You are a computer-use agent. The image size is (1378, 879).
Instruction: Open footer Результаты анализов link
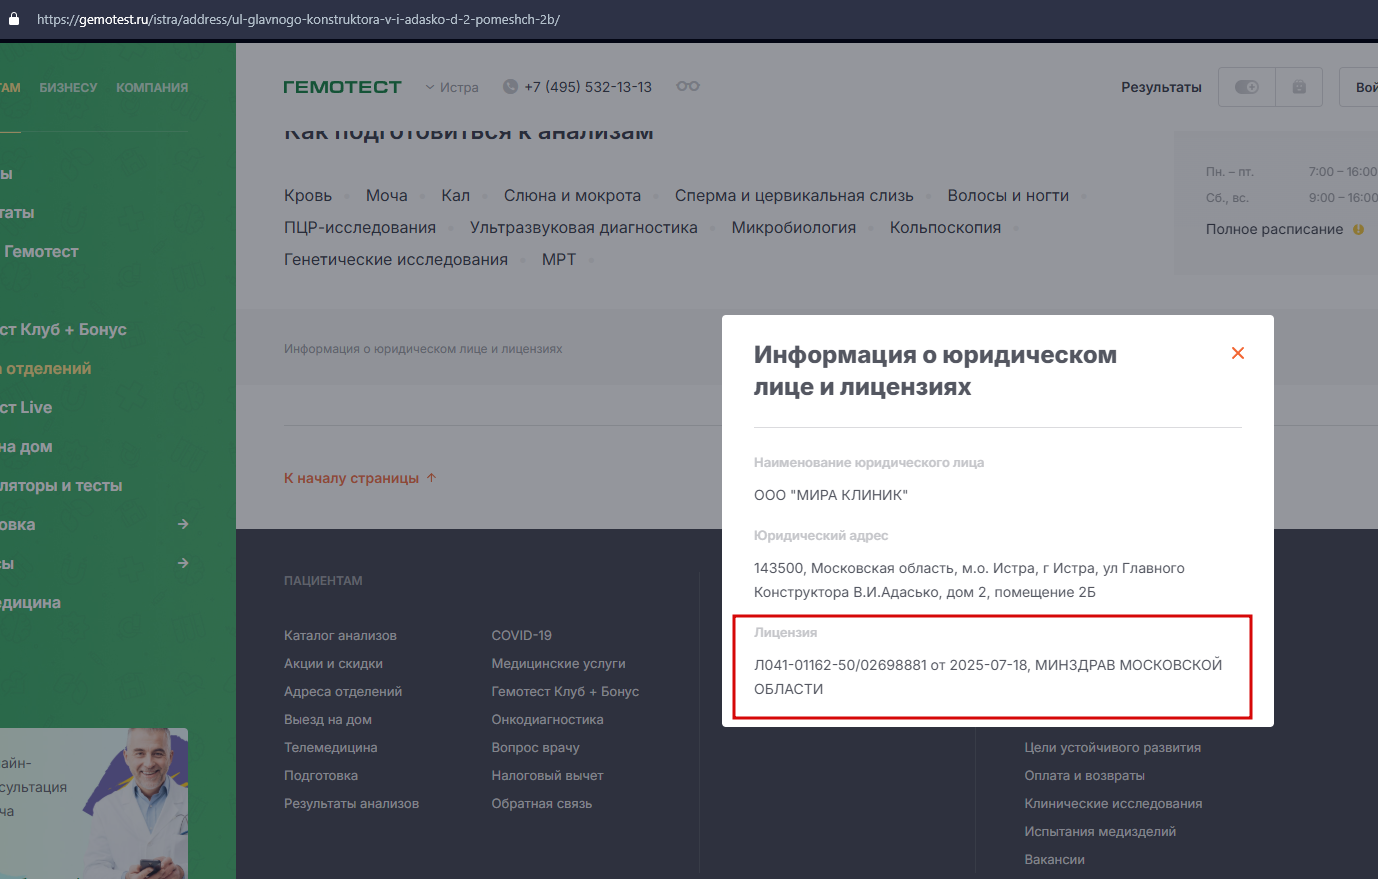tap(351, 803)
